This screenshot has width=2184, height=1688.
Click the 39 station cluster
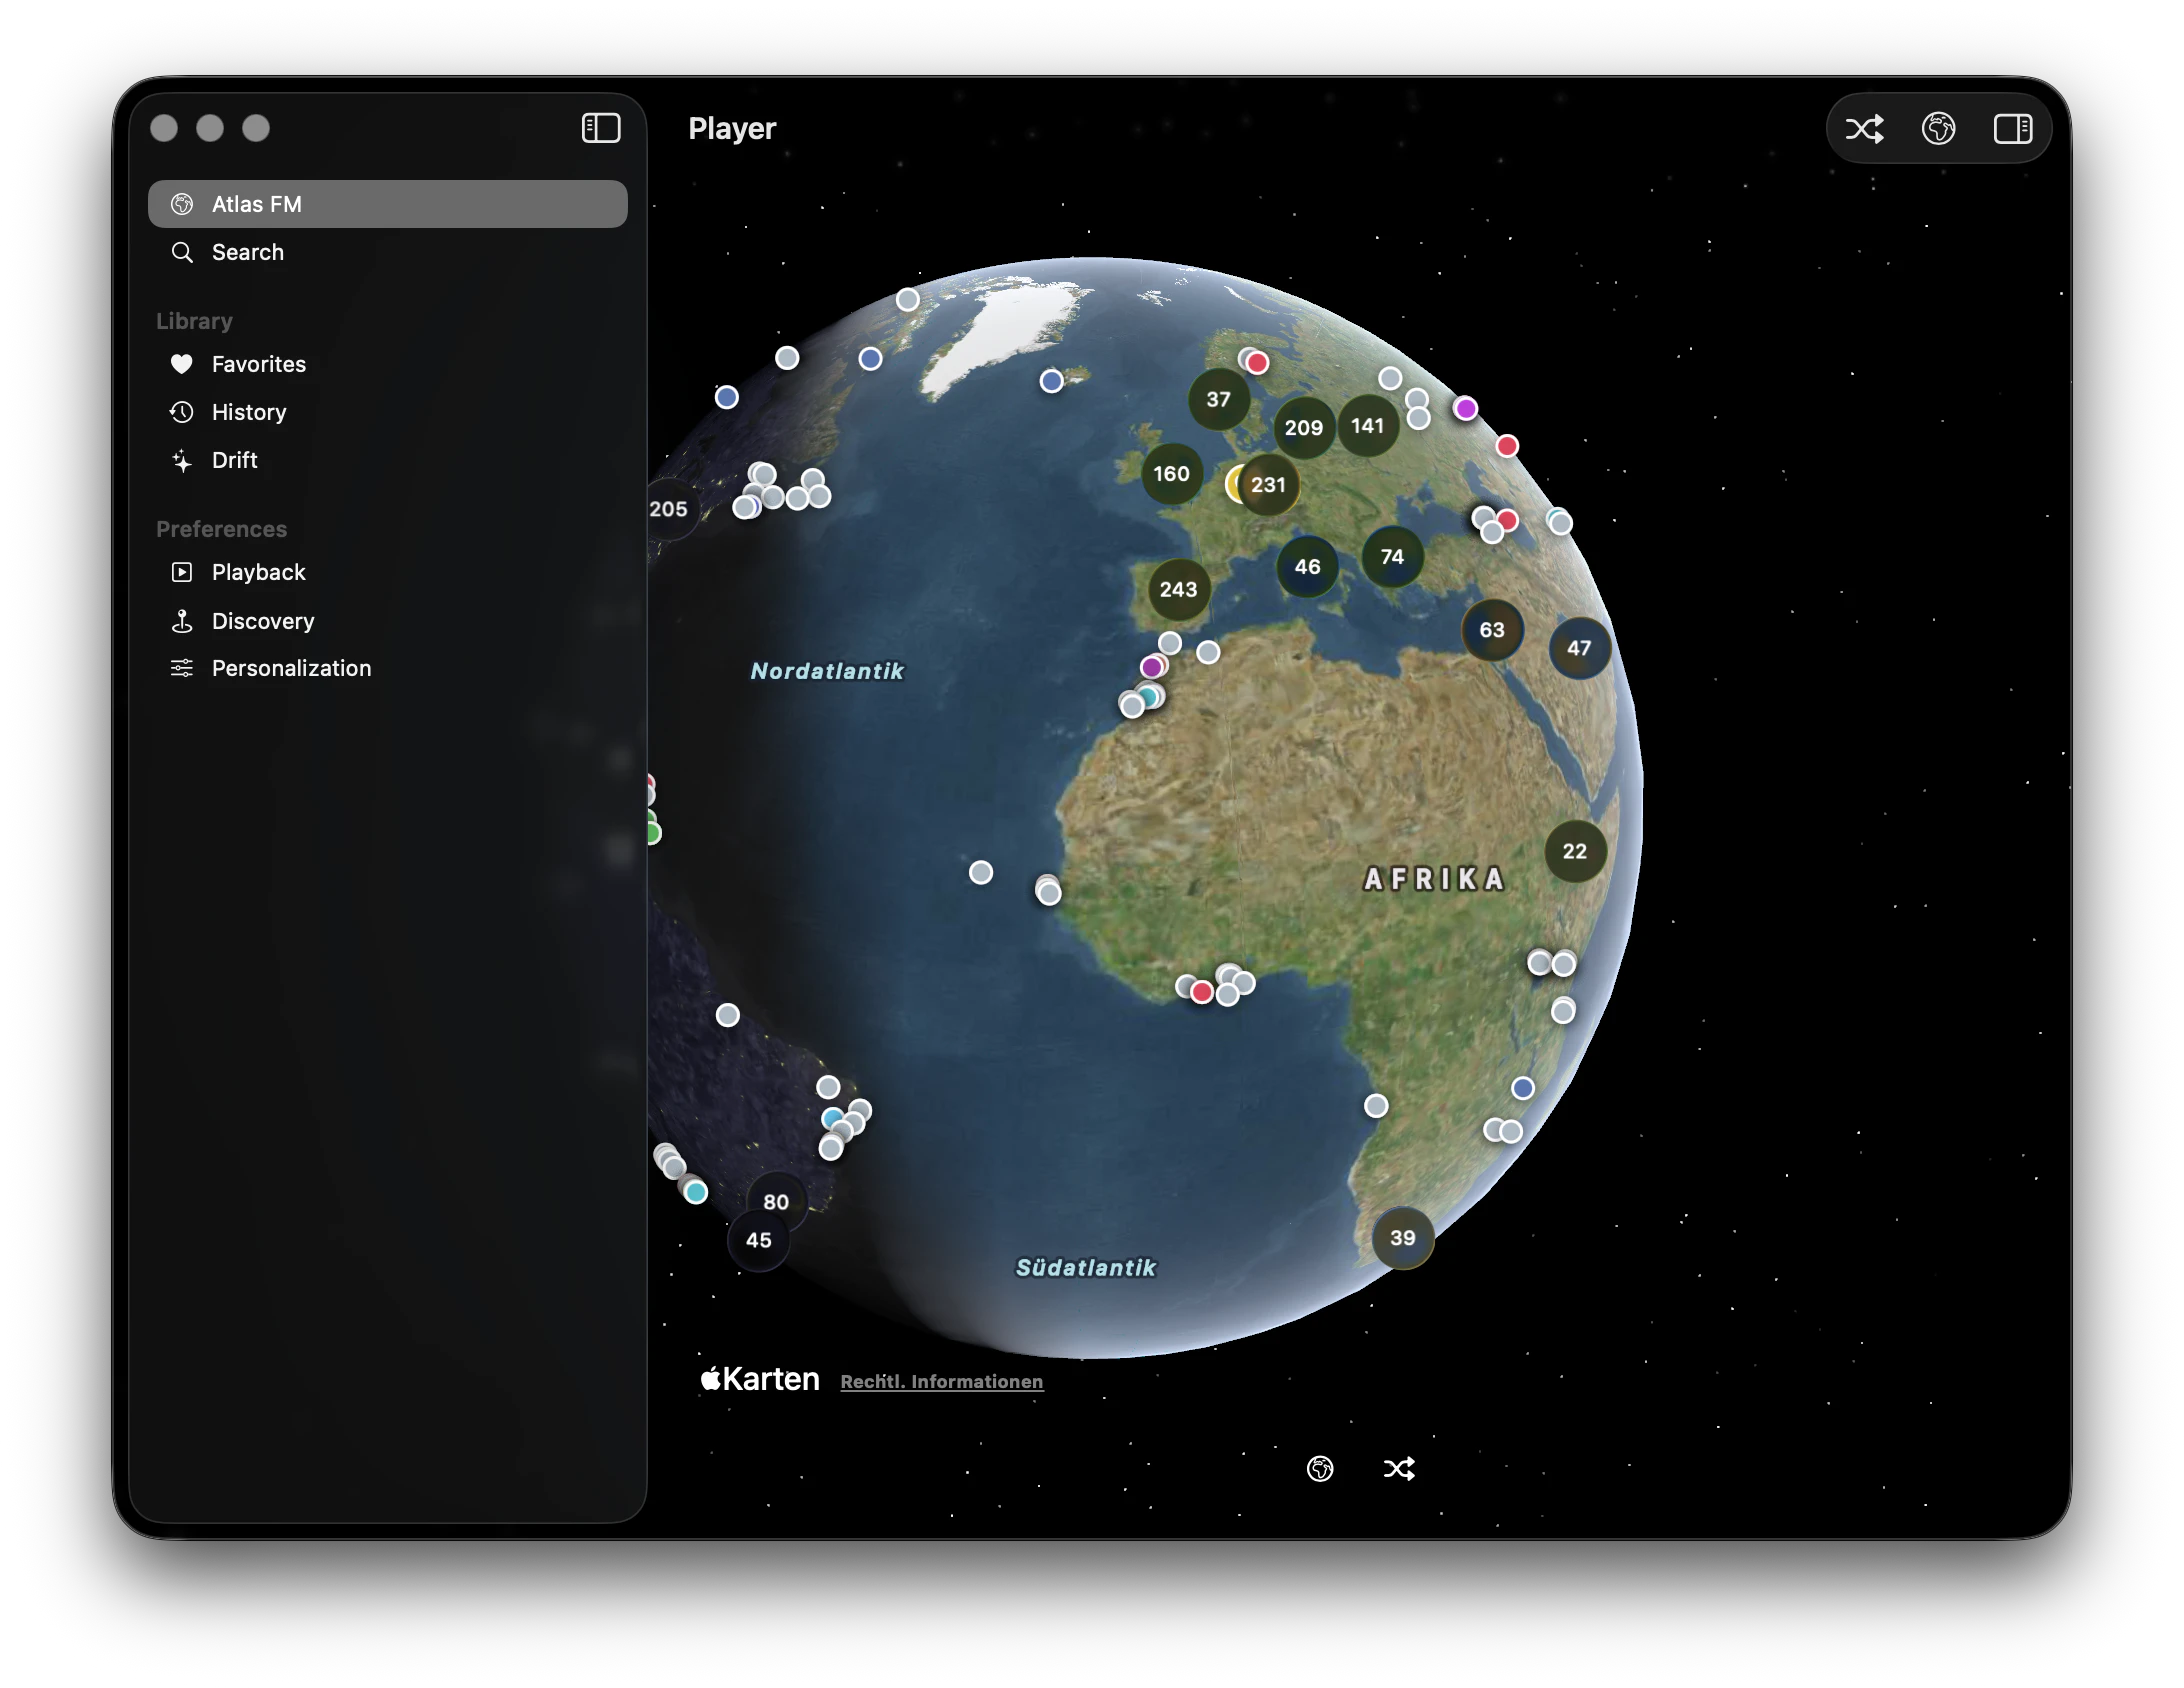1403,1237
